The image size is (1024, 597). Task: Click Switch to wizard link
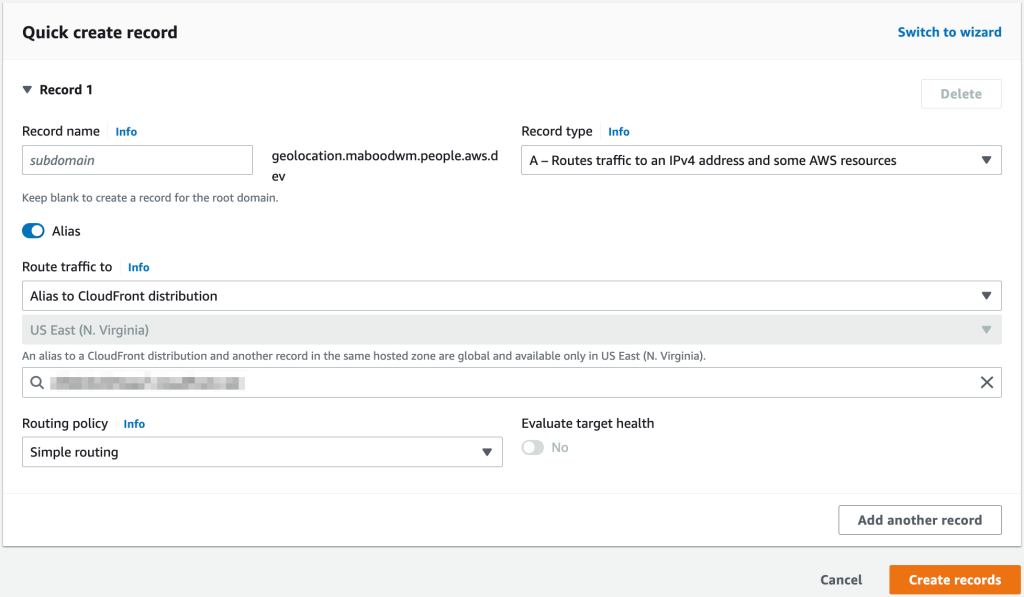click(x=949, y=32)
